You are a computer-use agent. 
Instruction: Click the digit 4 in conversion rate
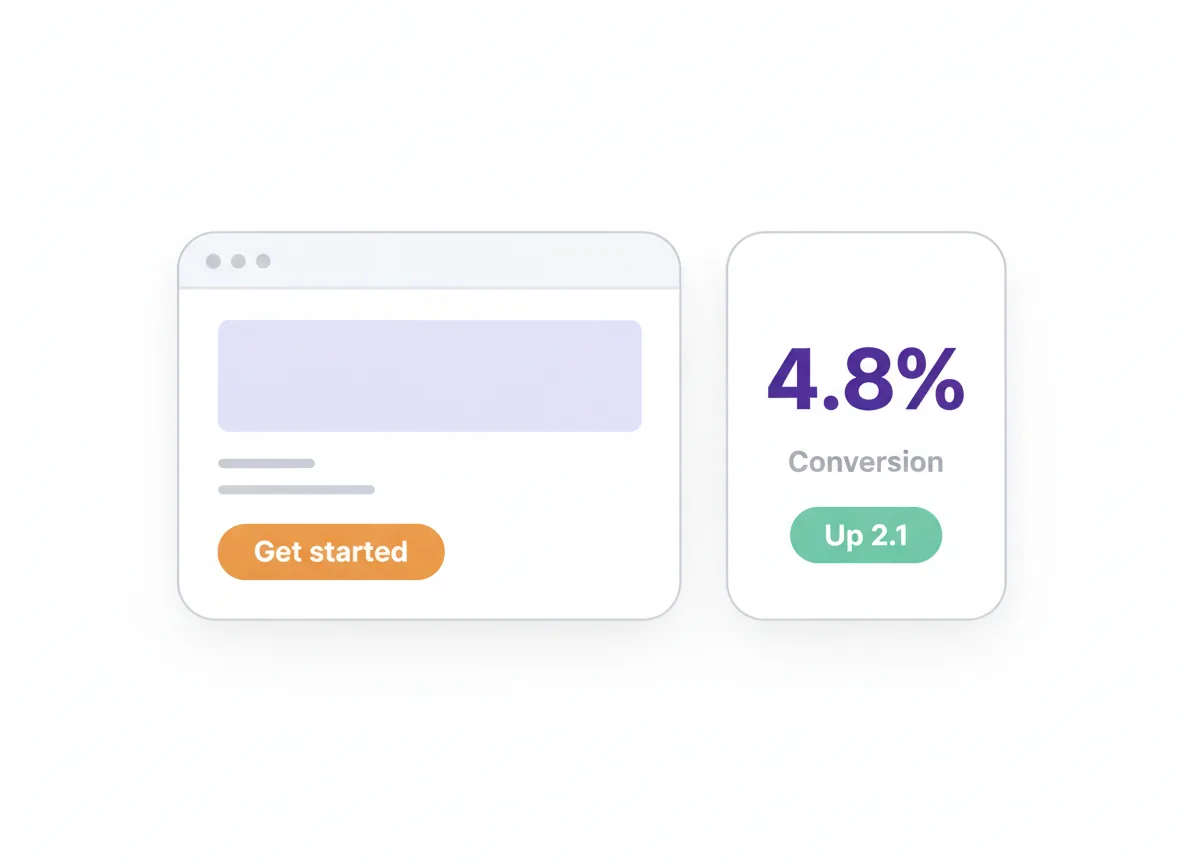click(793, 379)
